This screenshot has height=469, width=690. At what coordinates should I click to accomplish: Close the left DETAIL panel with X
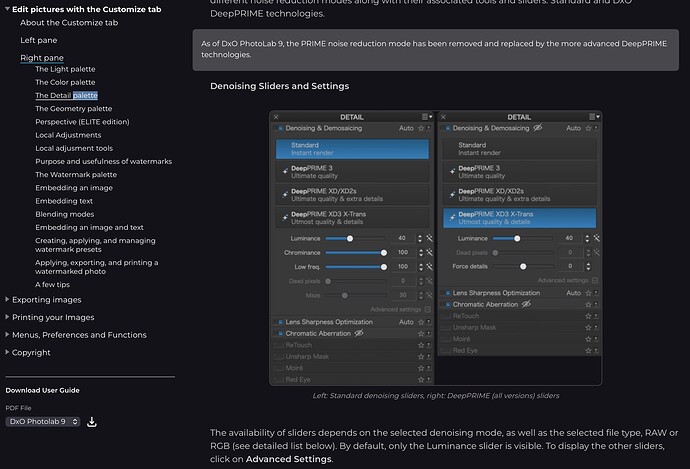click(x=276, y=117)
